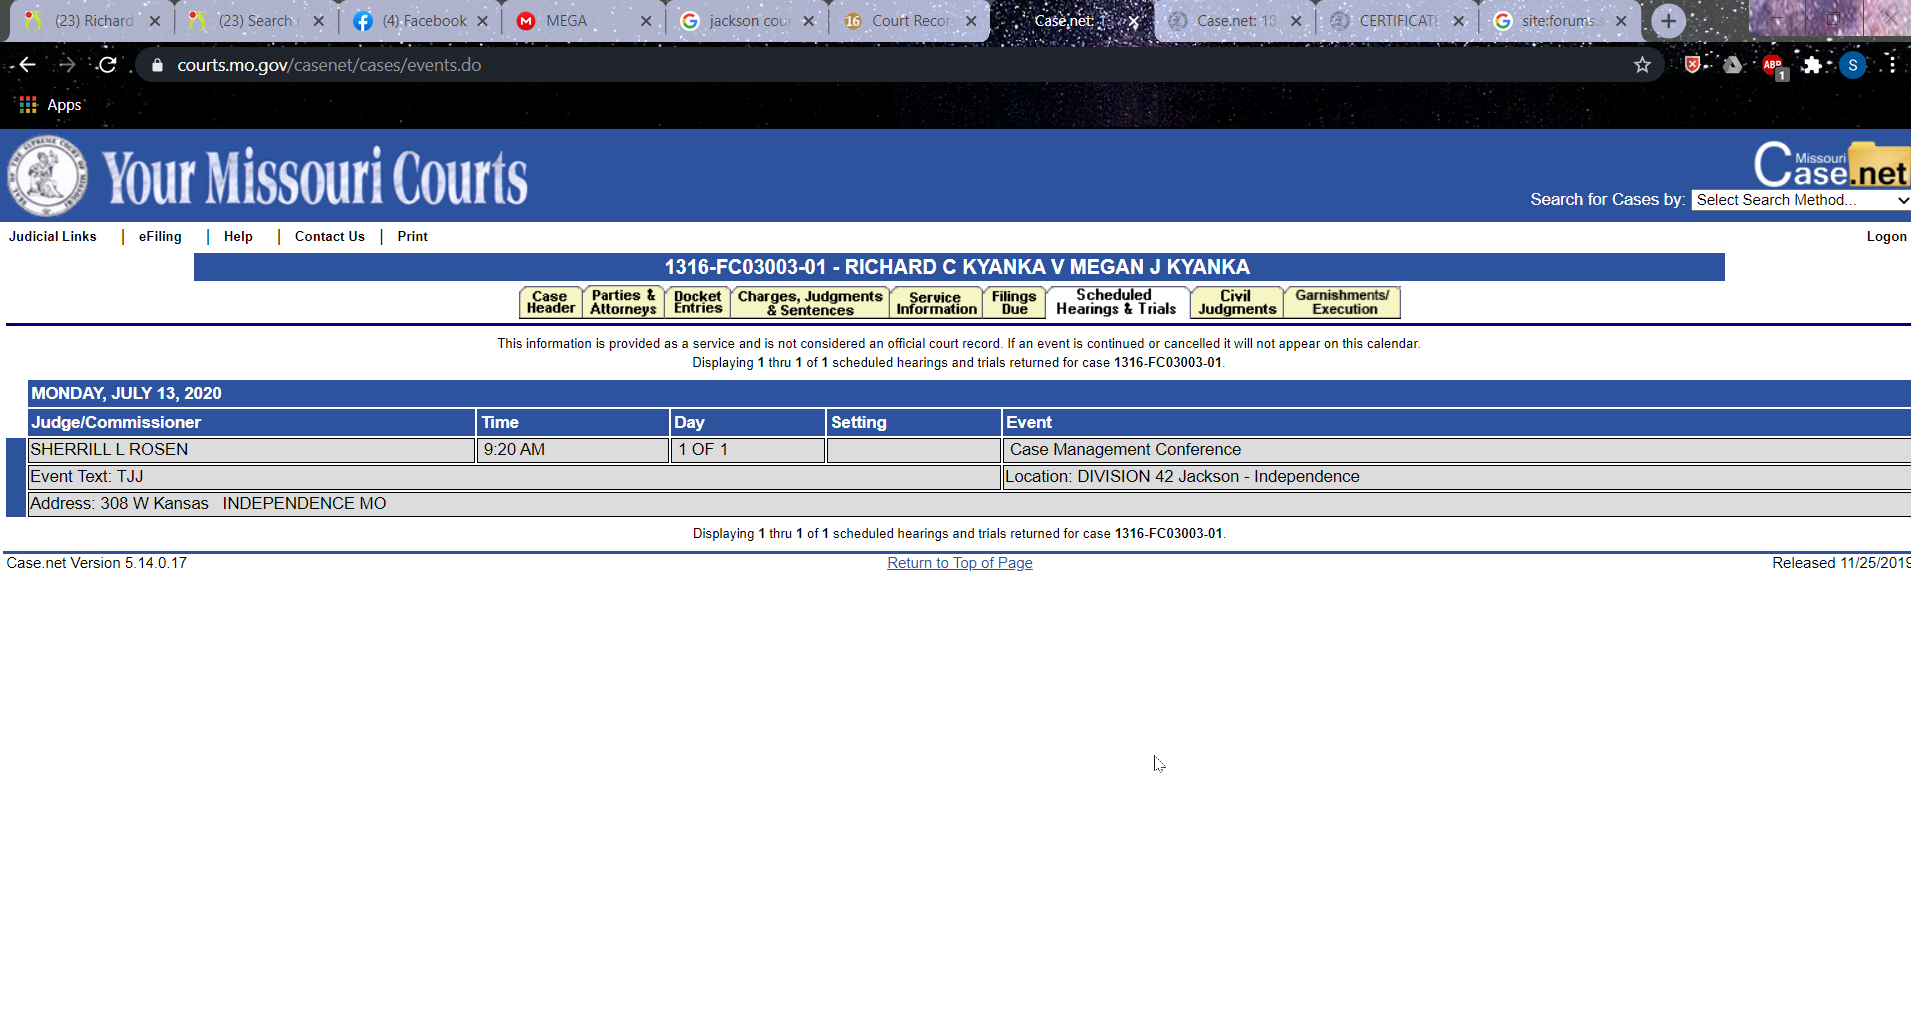1911x1030 pixels.
Task: Click Event Text: TJJ cell
Action: pos(514,477)
